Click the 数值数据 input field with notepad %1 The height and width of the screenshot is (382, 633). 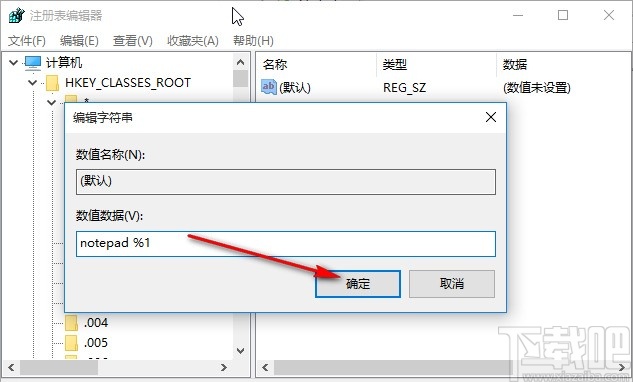pyautogui.click(x=286, y=244)
